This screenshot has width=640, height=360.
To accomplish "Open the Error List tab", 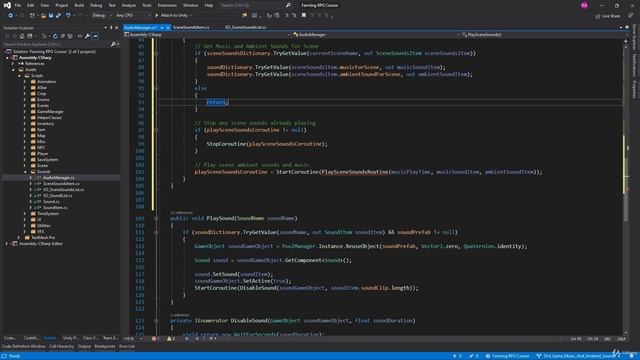I will click(x=127, y=347).
